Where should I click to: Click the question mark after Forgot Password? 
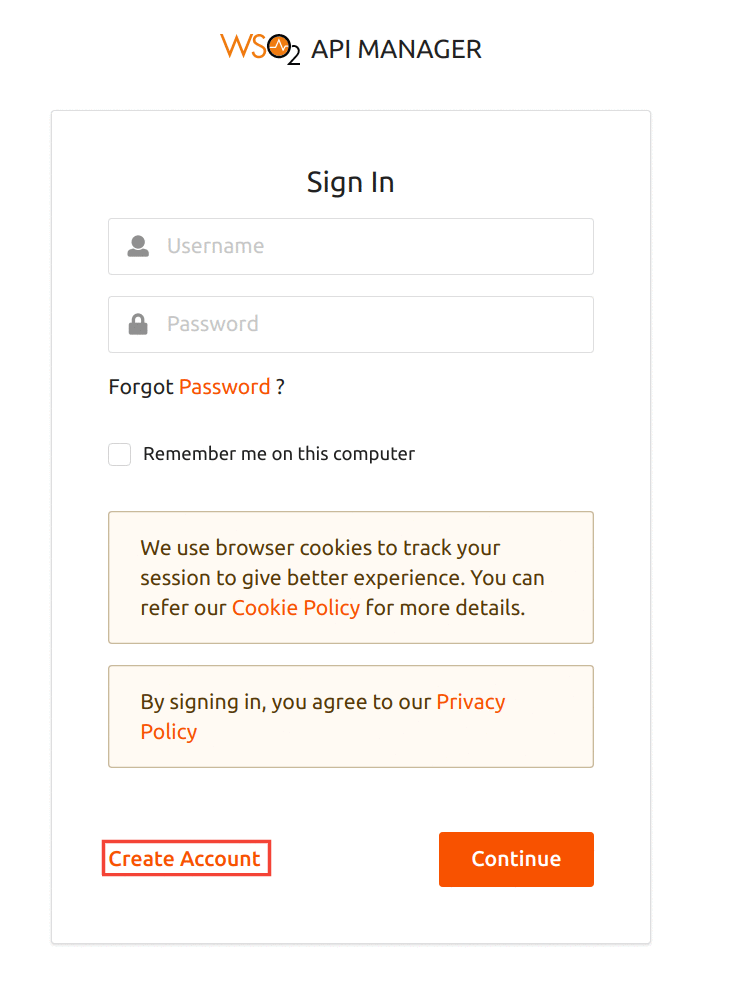280,387
